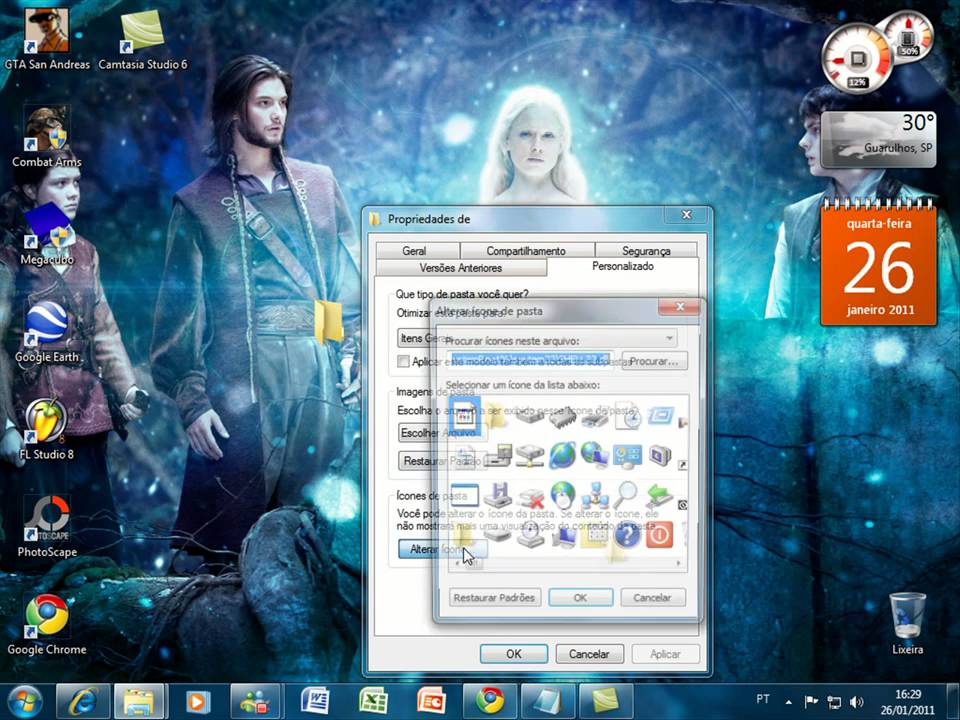Screen dimensions: 960x720
Task: Select the globe with mouse icon
Action: pyautogui.click(x=563, y=495)
